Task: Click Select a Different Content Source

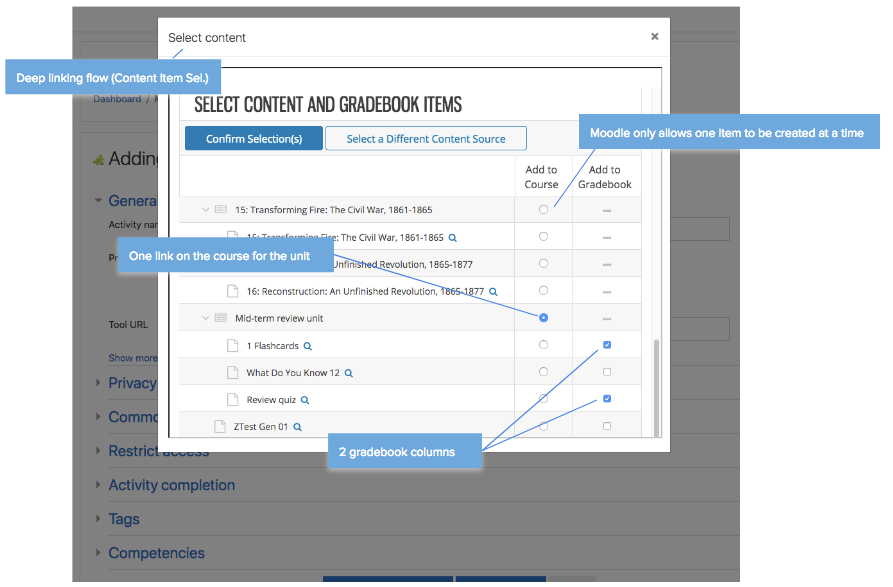Action: click(425, 139)
